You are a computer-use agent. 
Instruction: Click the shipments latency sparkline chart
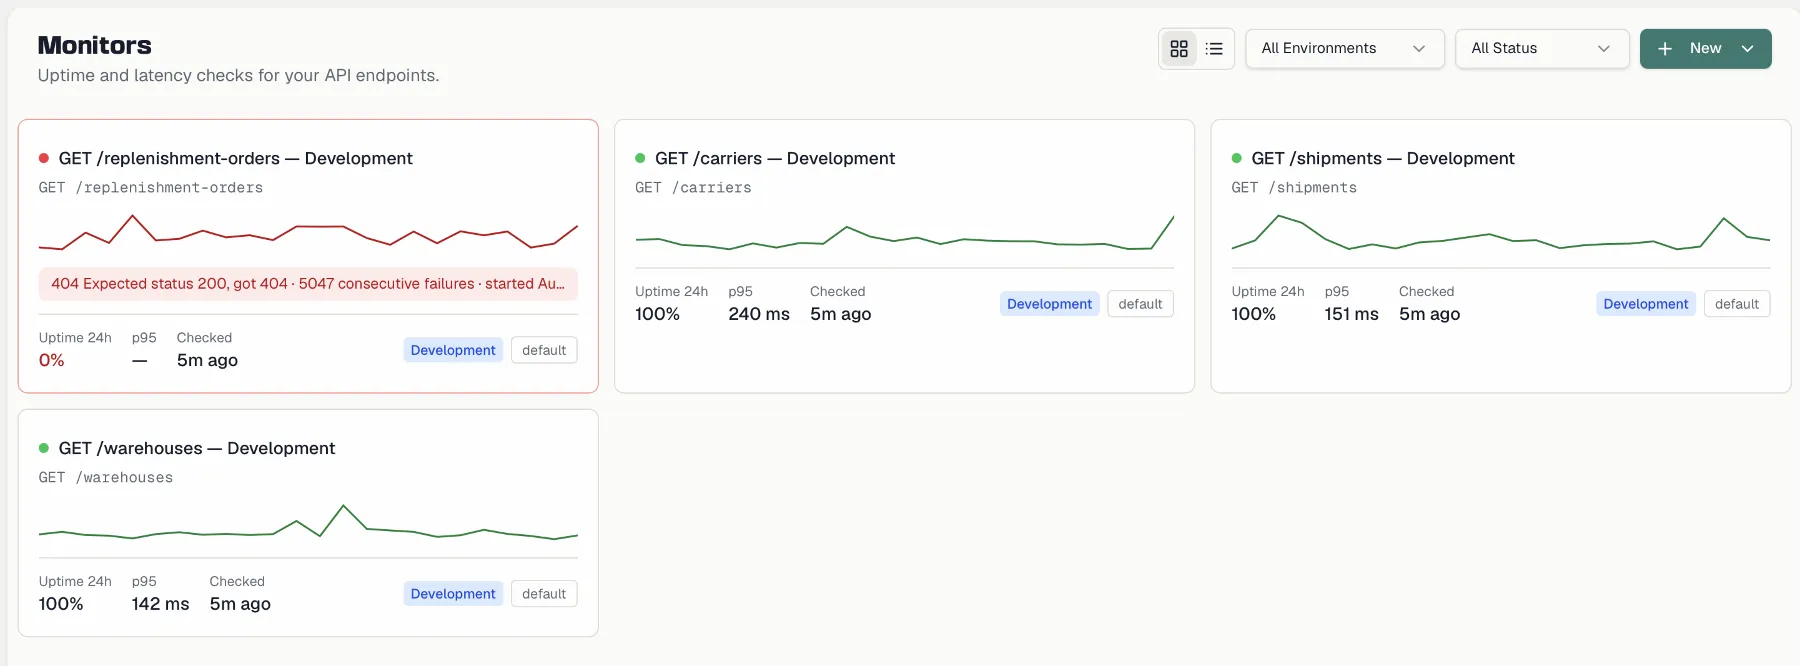pos(1501,232)
